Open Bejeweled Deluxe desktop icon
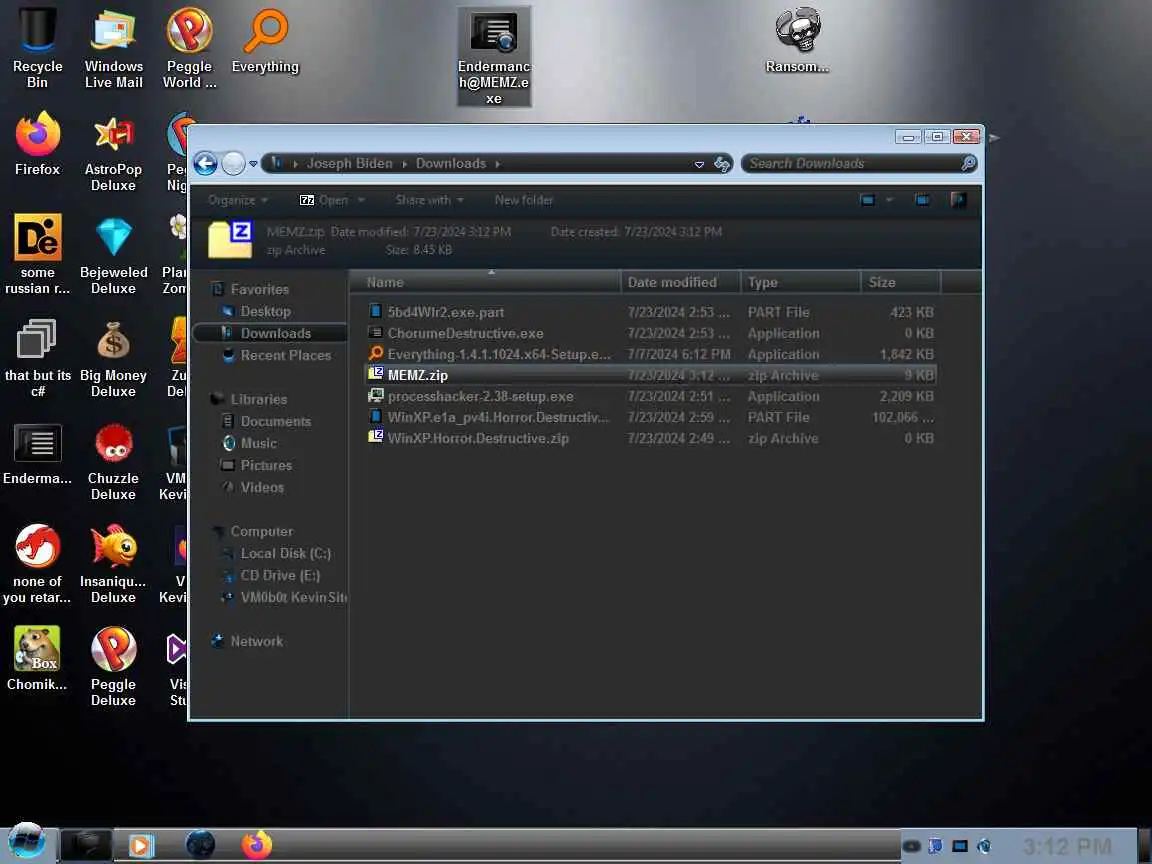Screen dimensions: 1152x864 pos(113,255)
